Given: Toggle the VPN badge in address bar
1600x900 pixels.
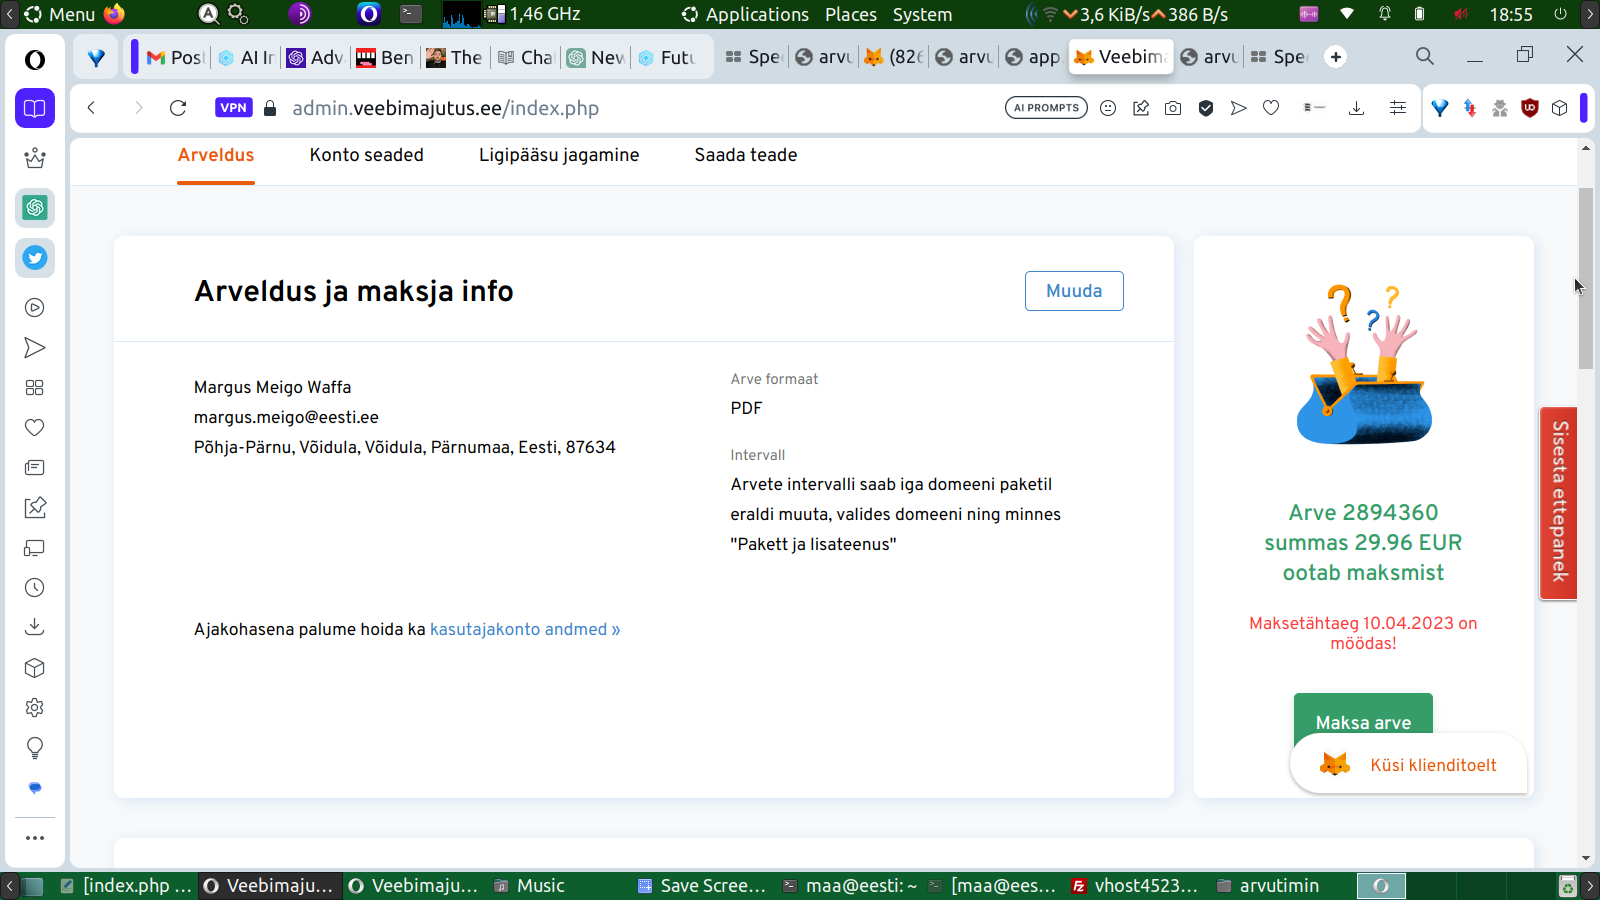Looking at the screenshot, I should pyautogui.click(x=233, y=108).
